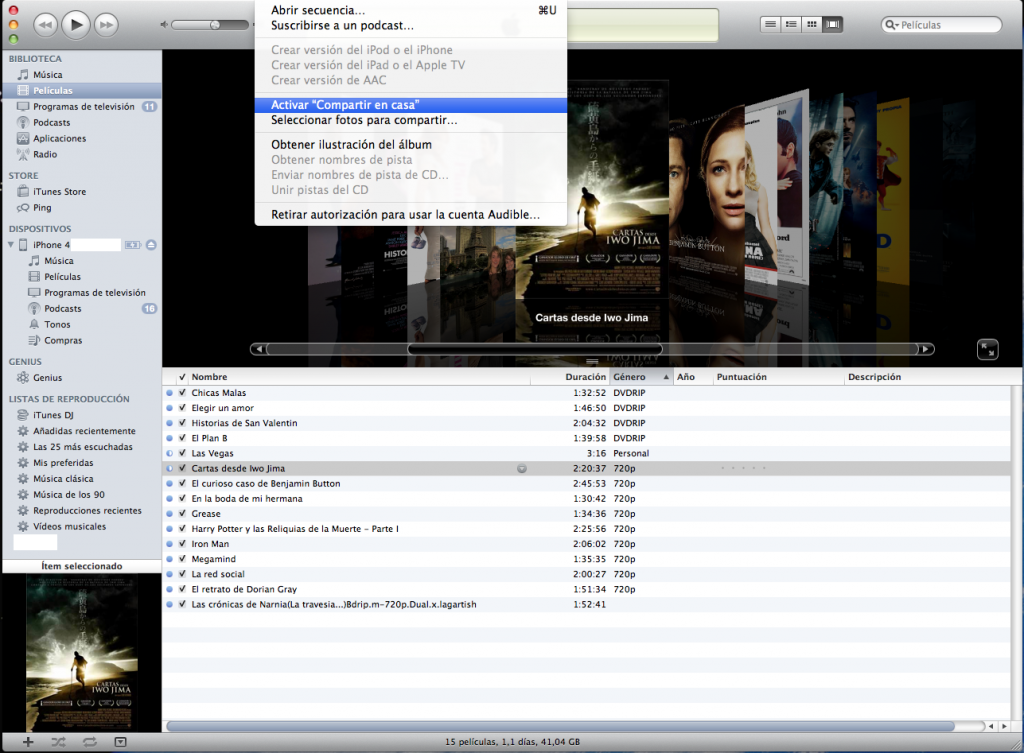1024x753 pixels.
Task: Click the iPhone 4 battery indicator
Action: pyautogui.click(x=133, y=245)
